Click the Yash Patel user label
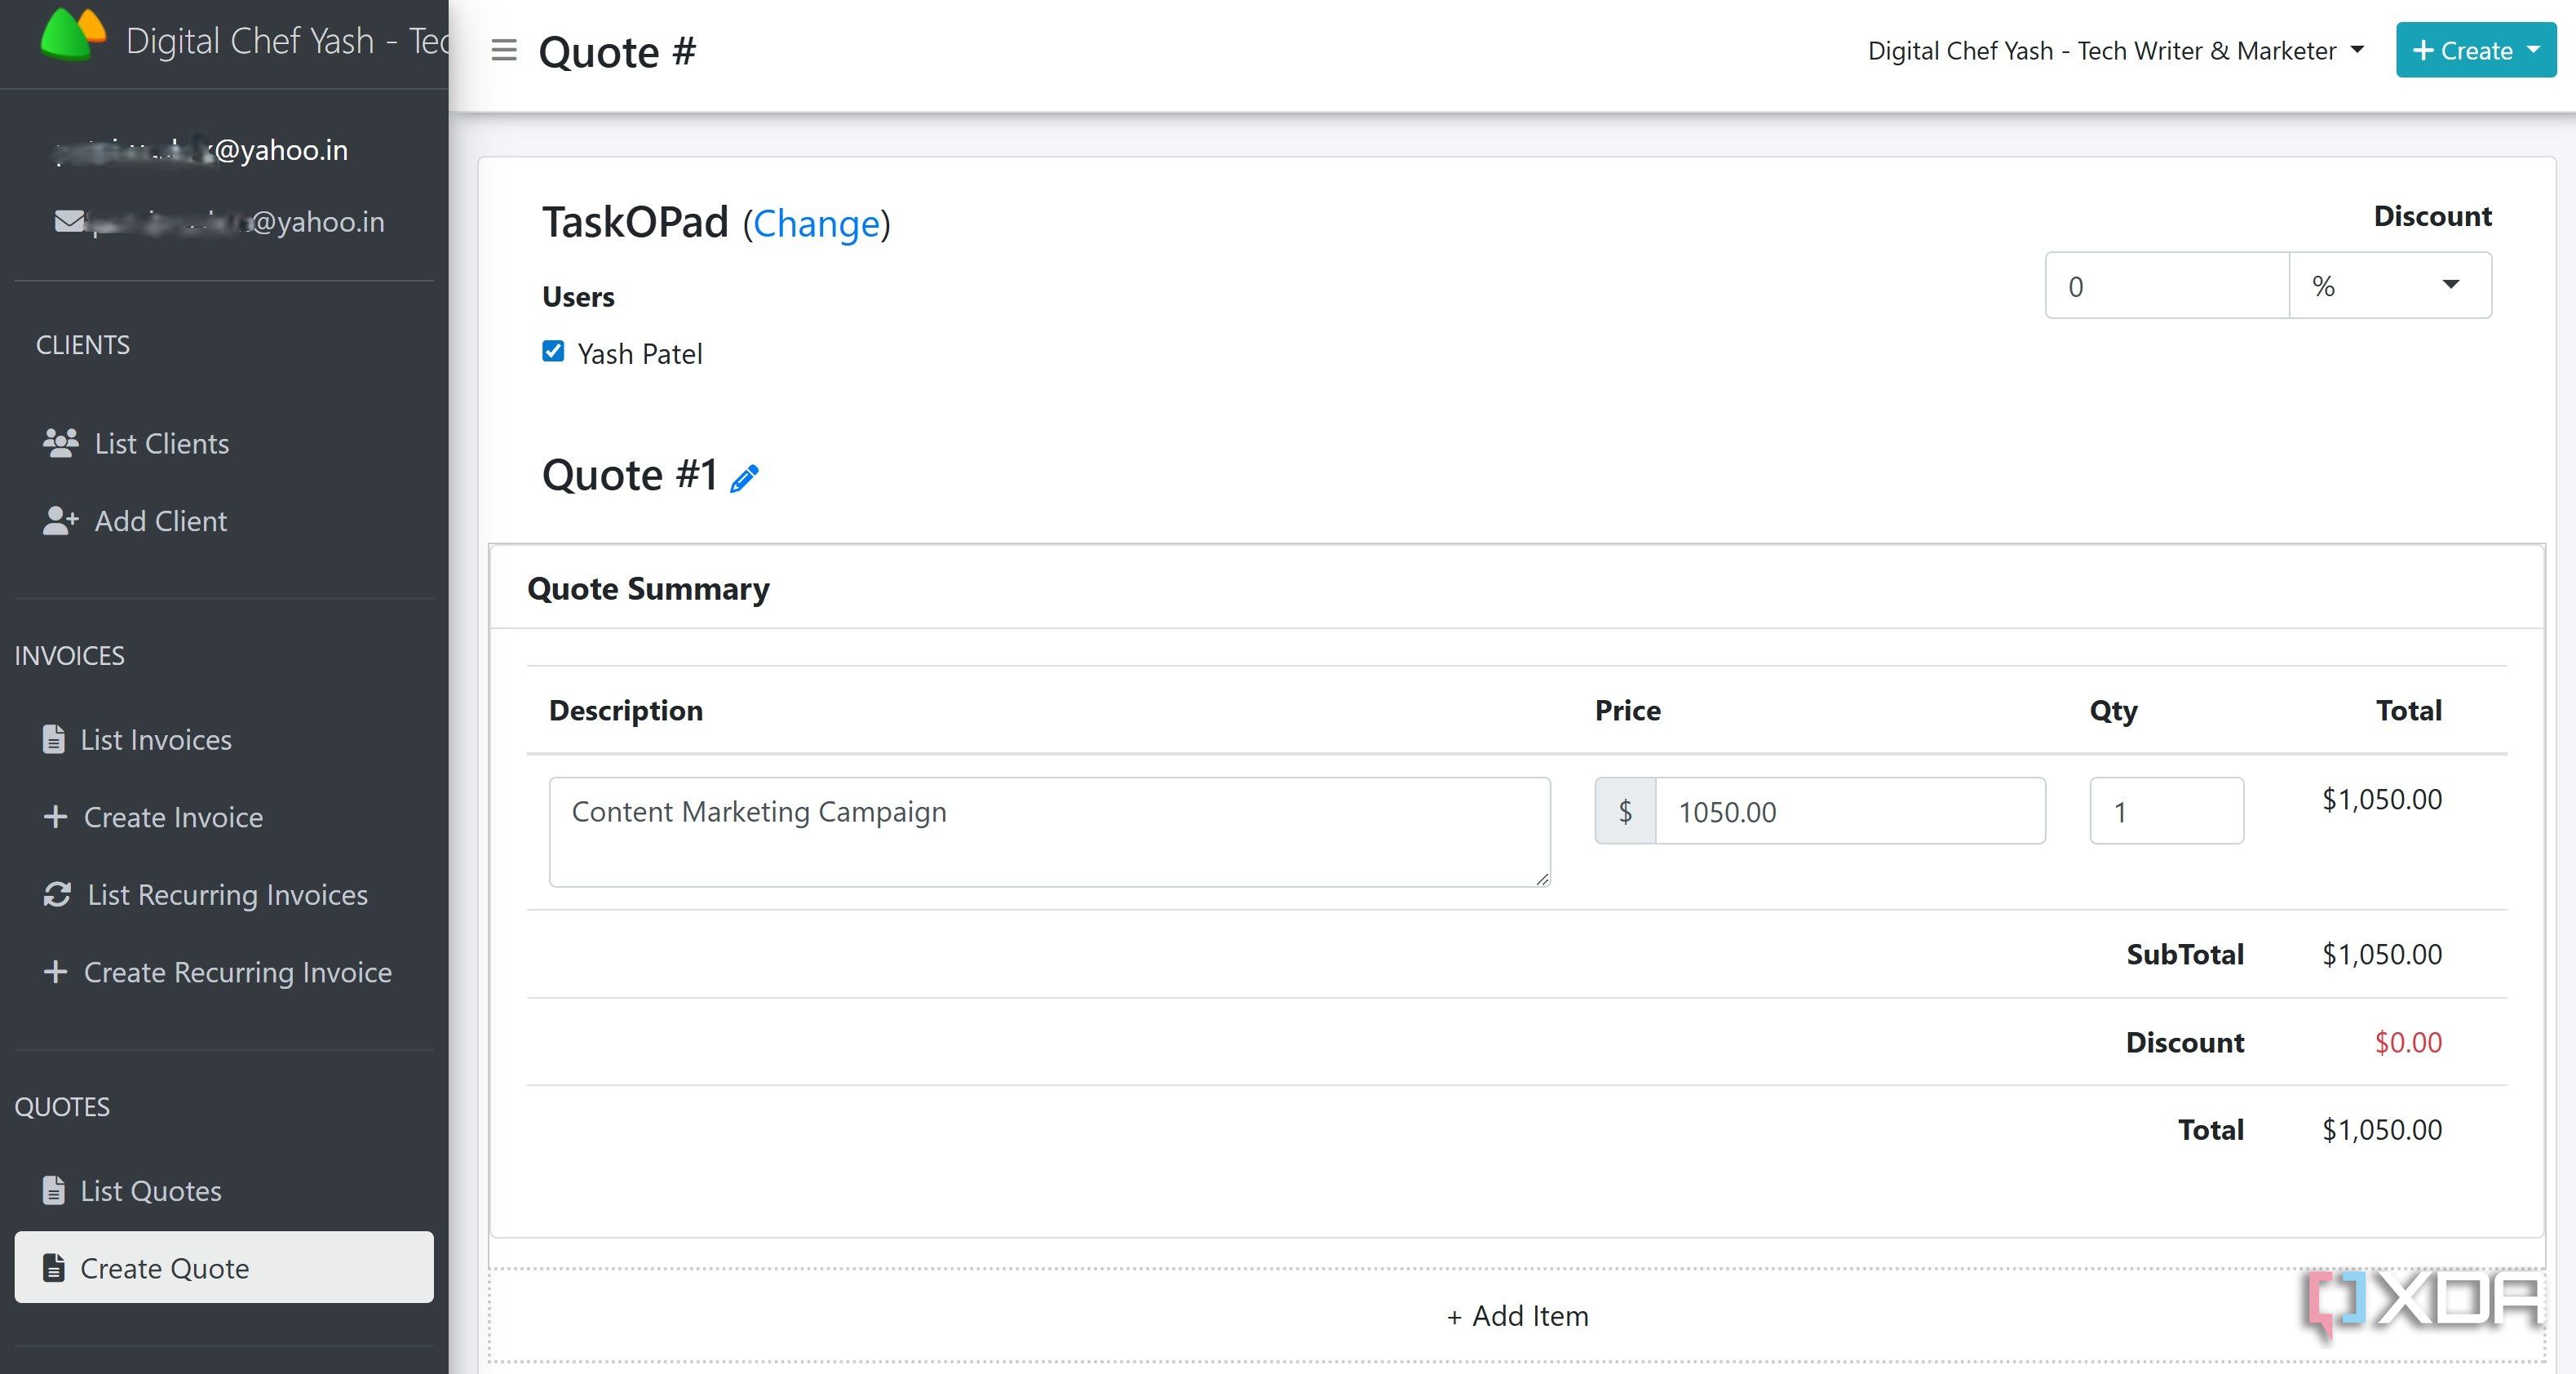 click(640, 353)
